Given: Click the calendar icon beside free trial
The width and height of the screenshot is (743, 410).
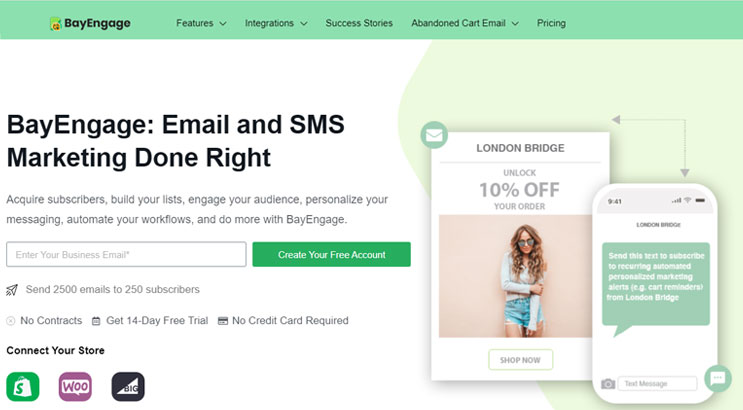Looking at the screenshot, I should (x=96, y=321).
